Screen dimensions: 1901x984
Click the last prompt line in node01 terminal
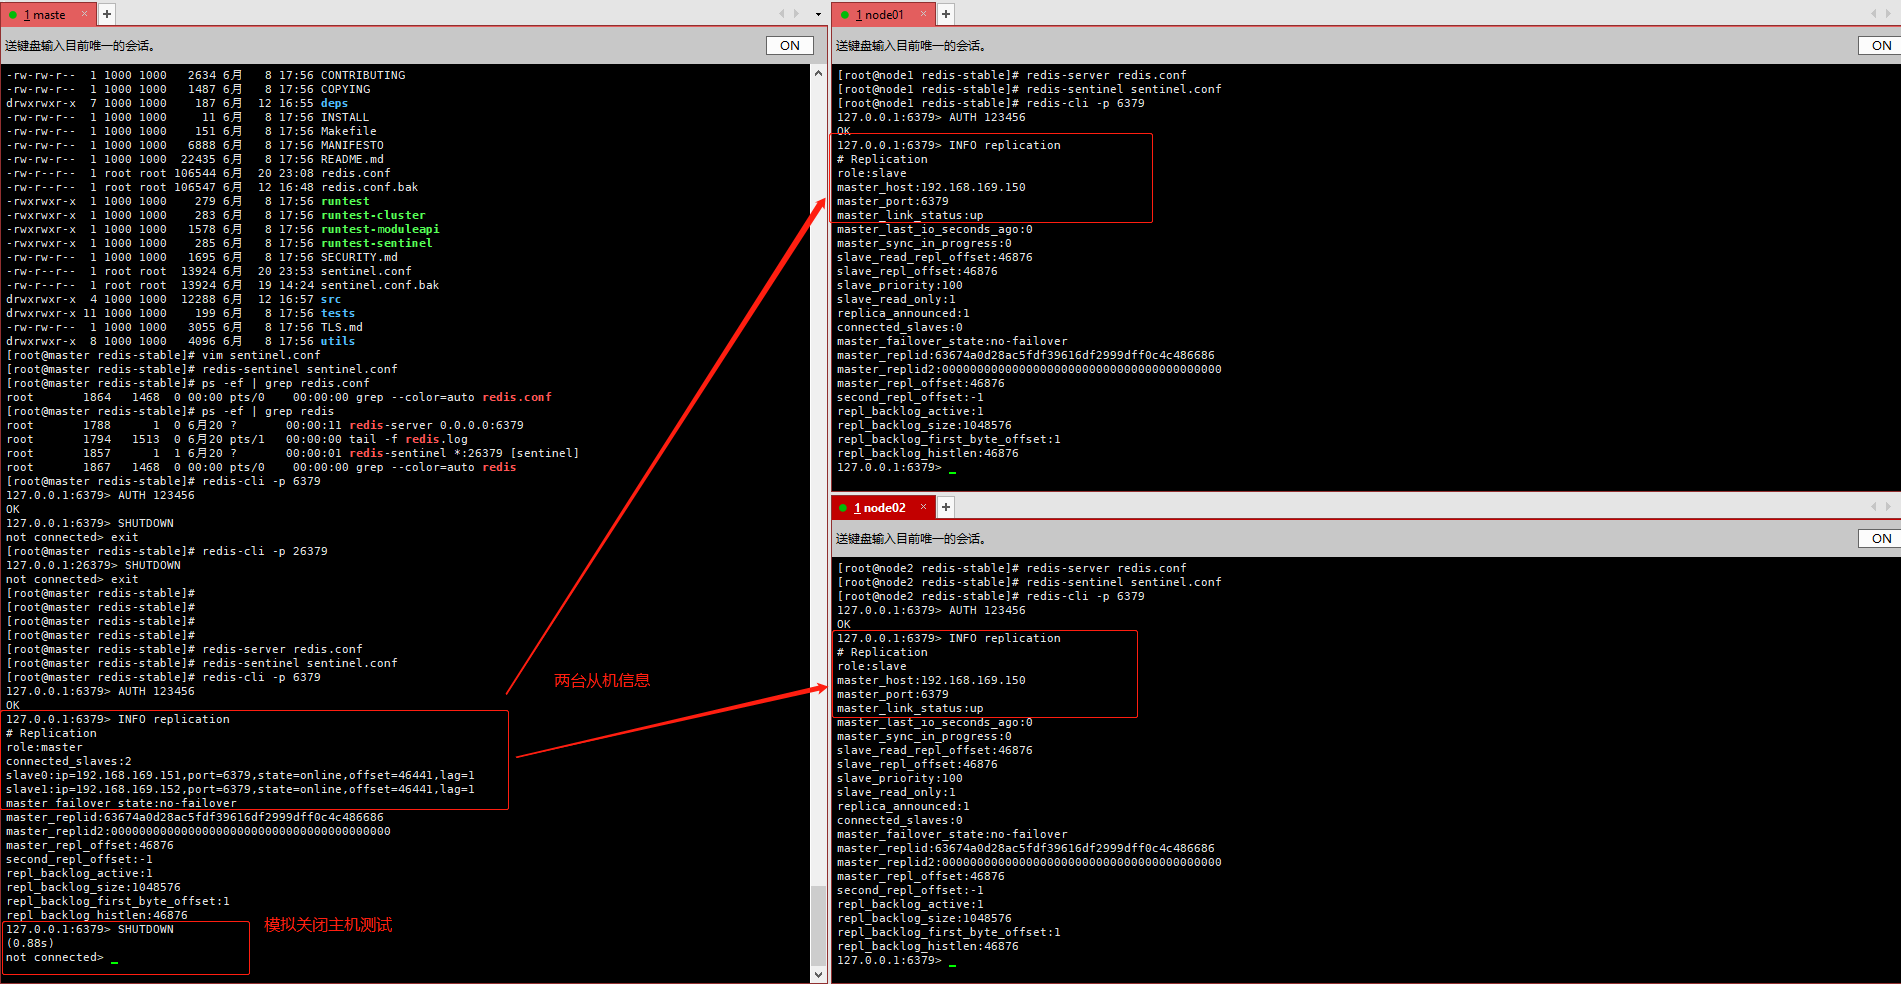click(x=889, y=468)
